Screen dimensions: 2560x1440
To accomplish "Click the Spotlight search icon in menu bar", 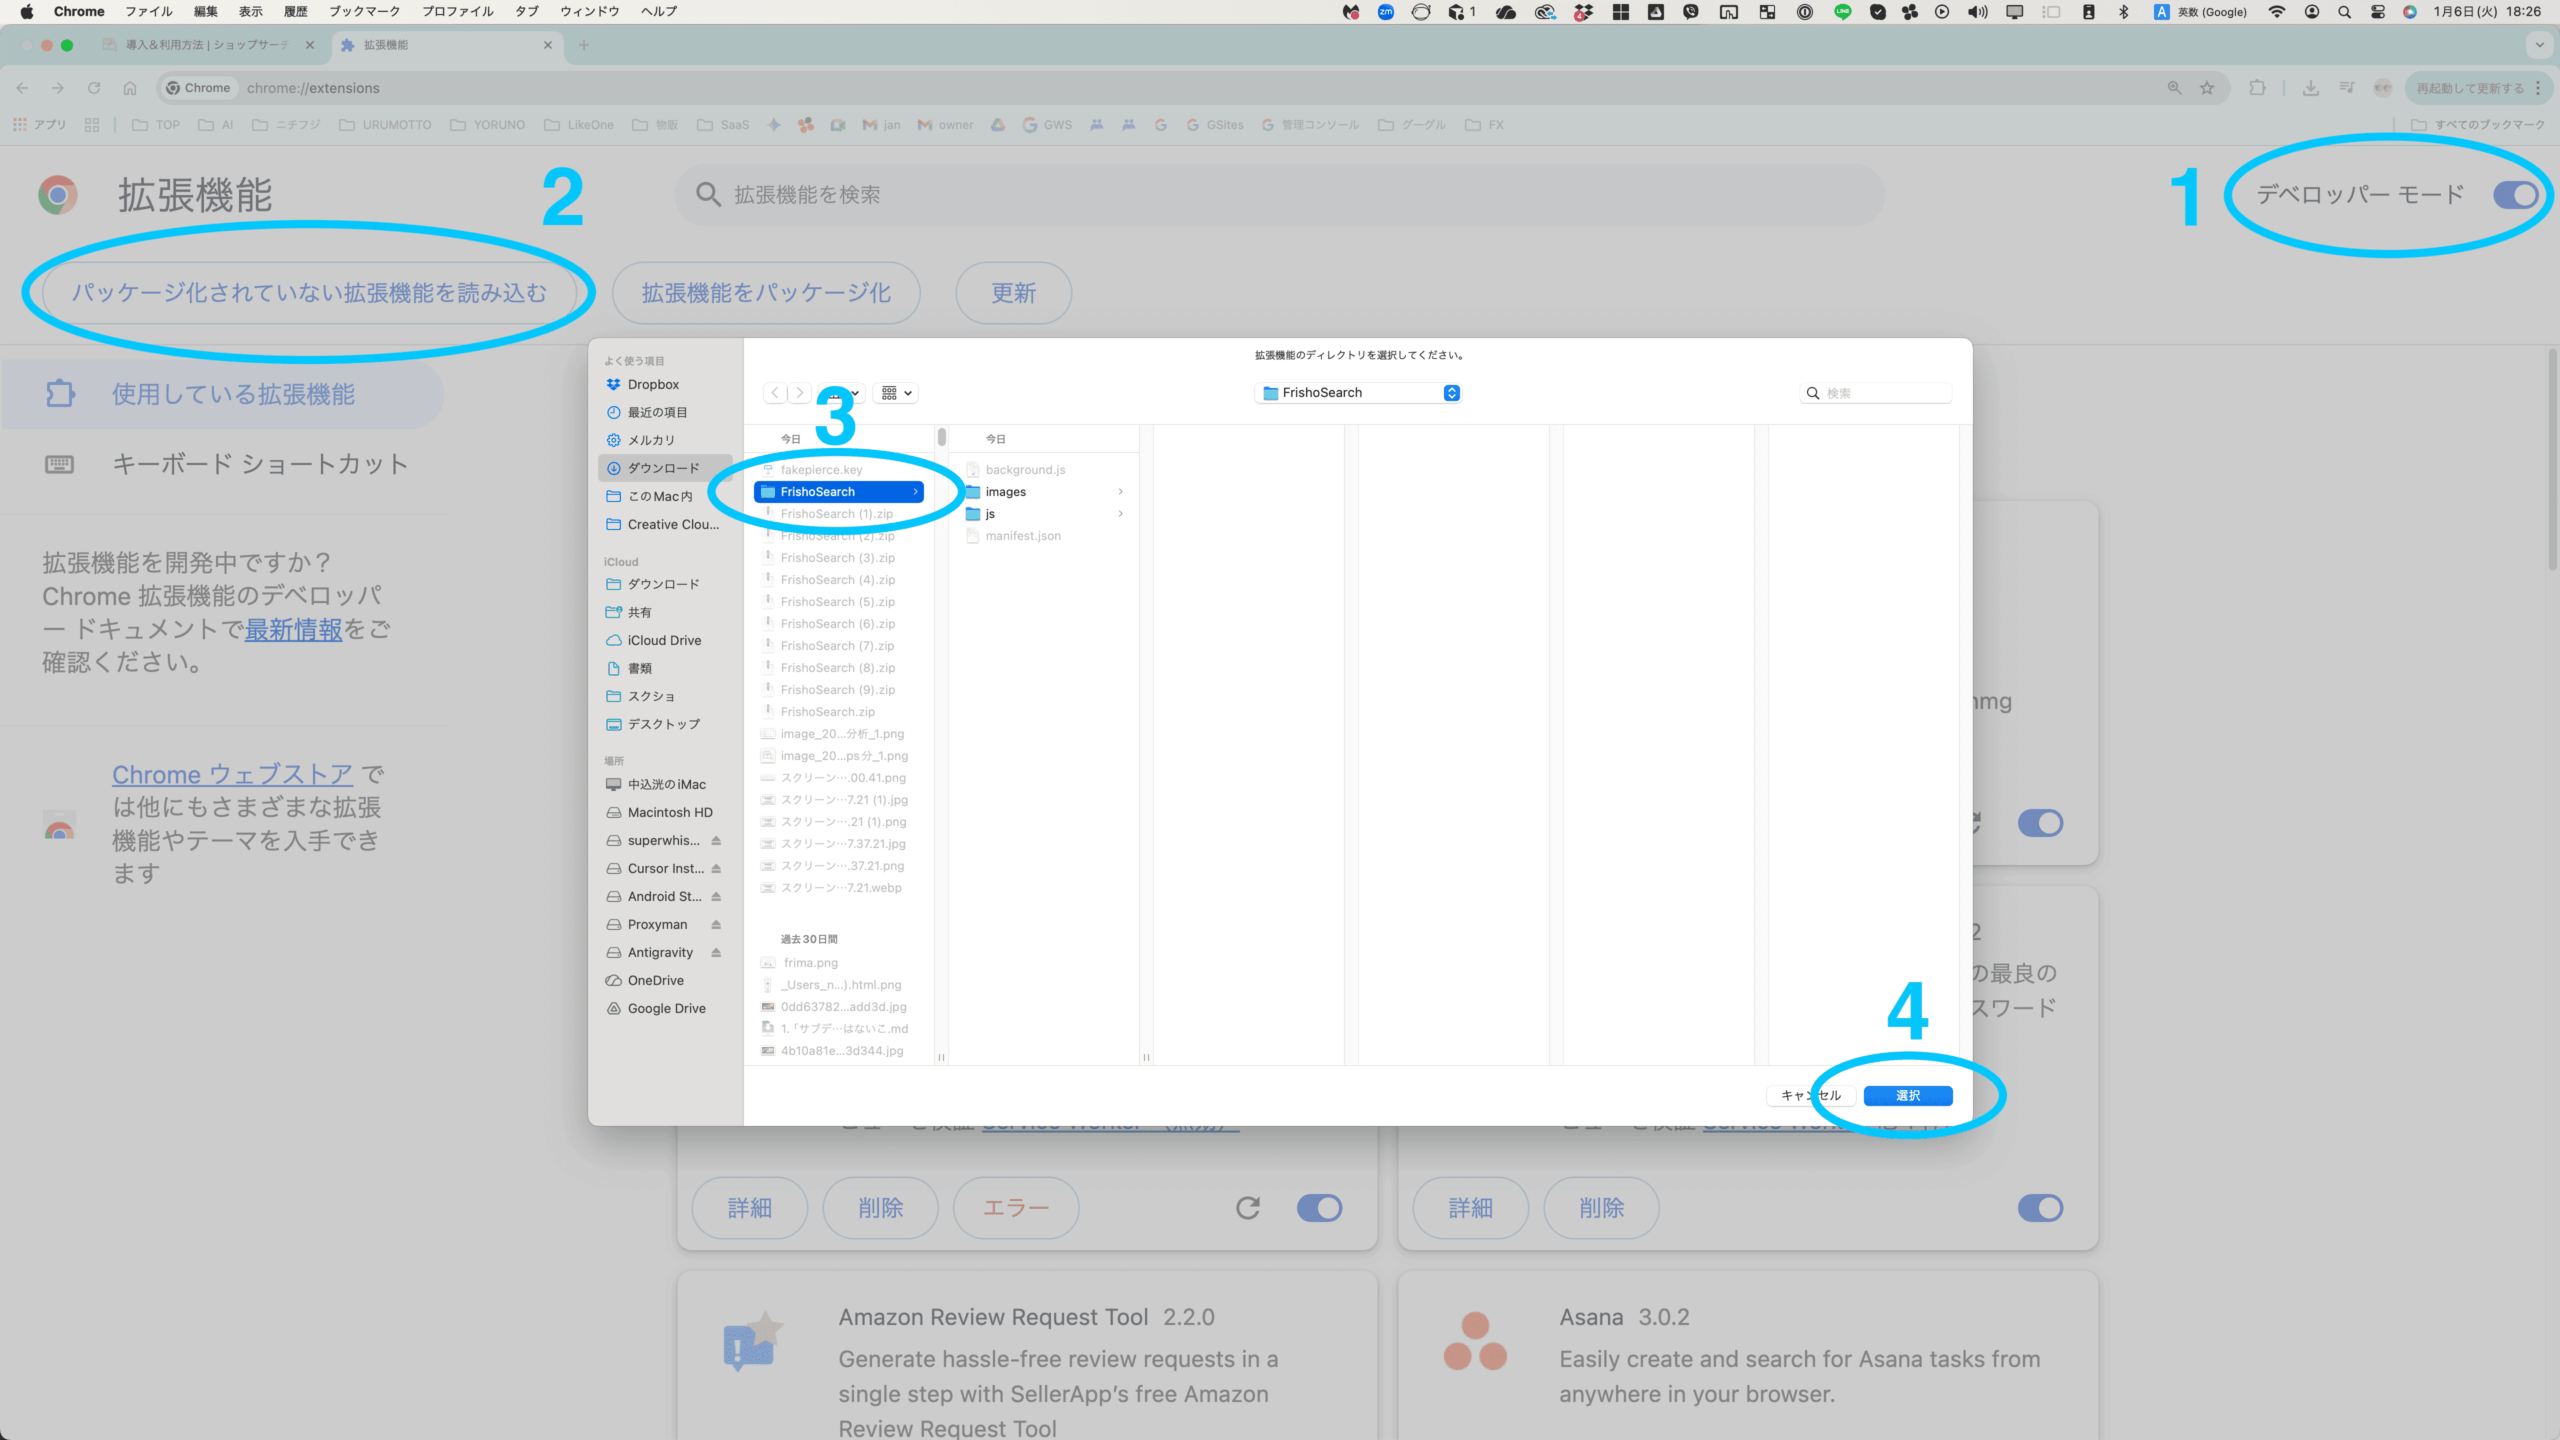I will point(2344,12).
